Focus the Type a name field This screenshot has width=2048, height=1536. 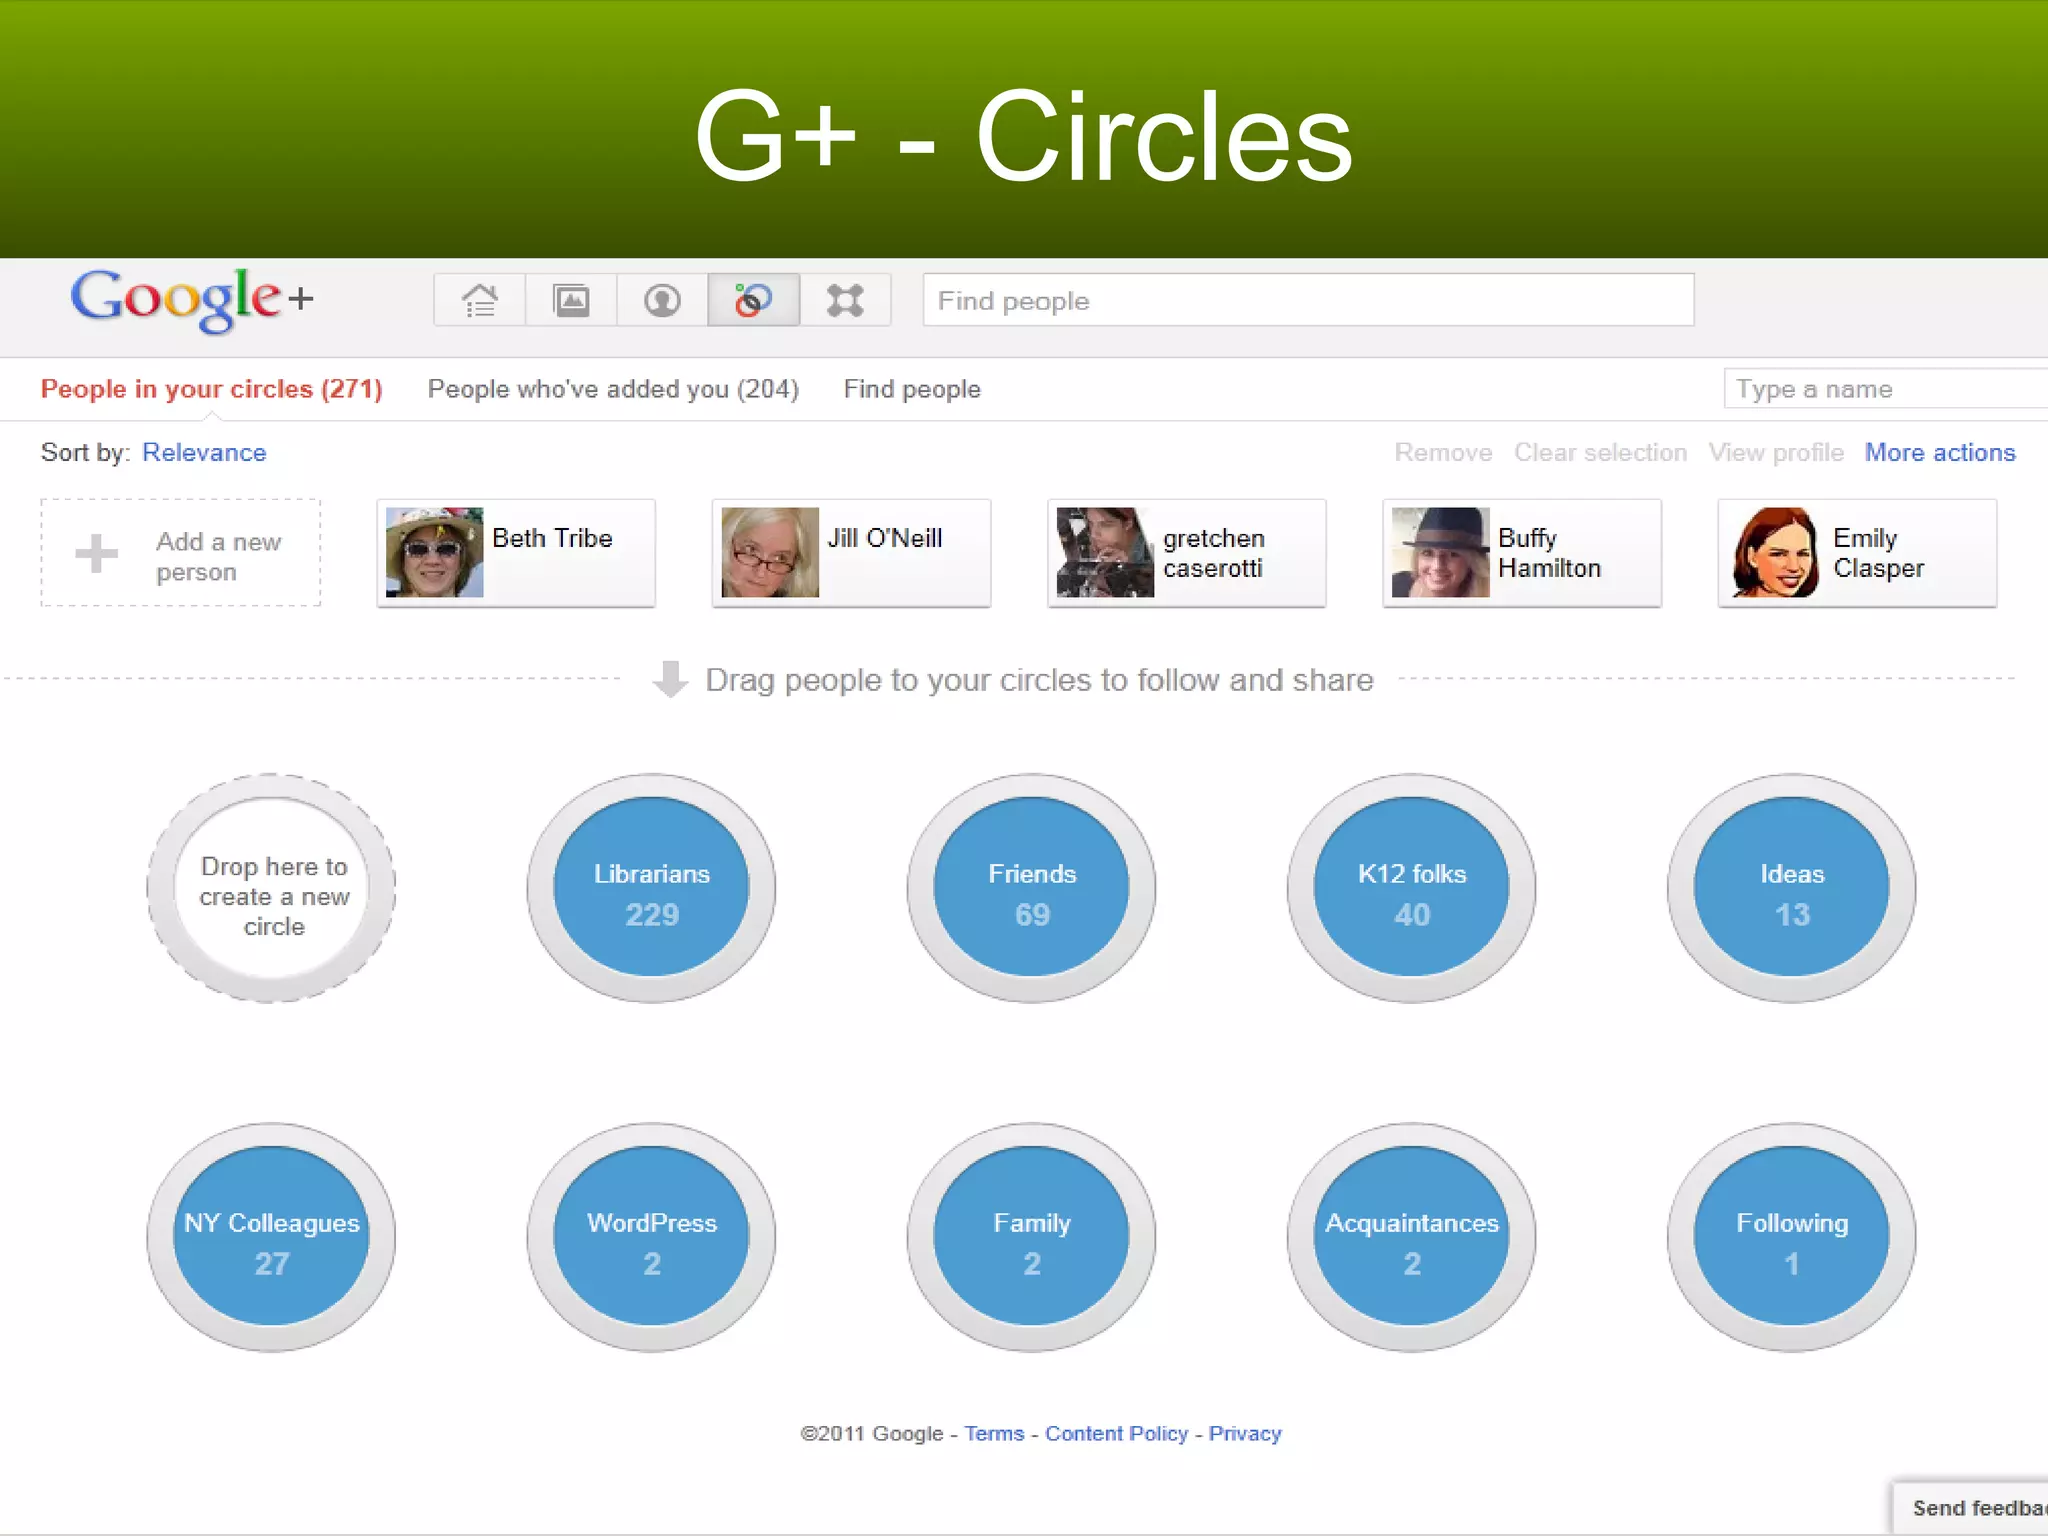point(1885,388)
